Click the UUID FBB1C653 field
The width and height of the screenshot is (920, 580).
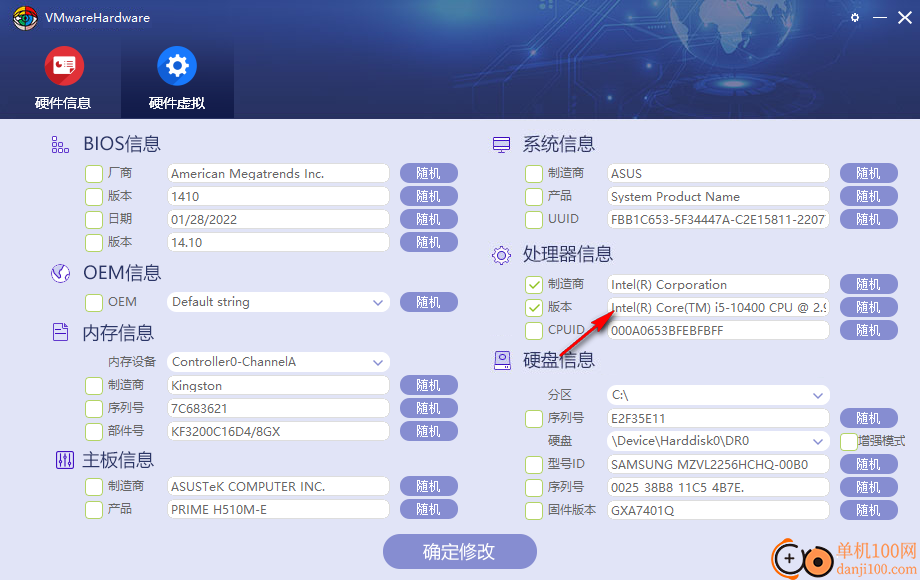click(718, 219)
